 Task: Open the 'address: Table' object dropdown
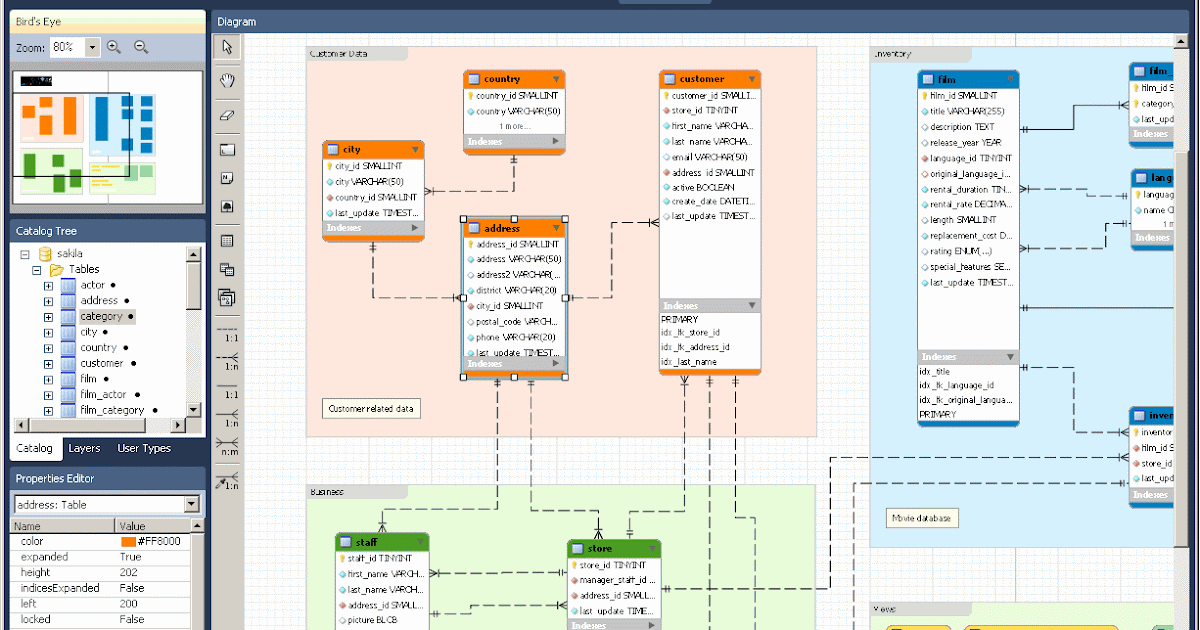pos(192,505)
